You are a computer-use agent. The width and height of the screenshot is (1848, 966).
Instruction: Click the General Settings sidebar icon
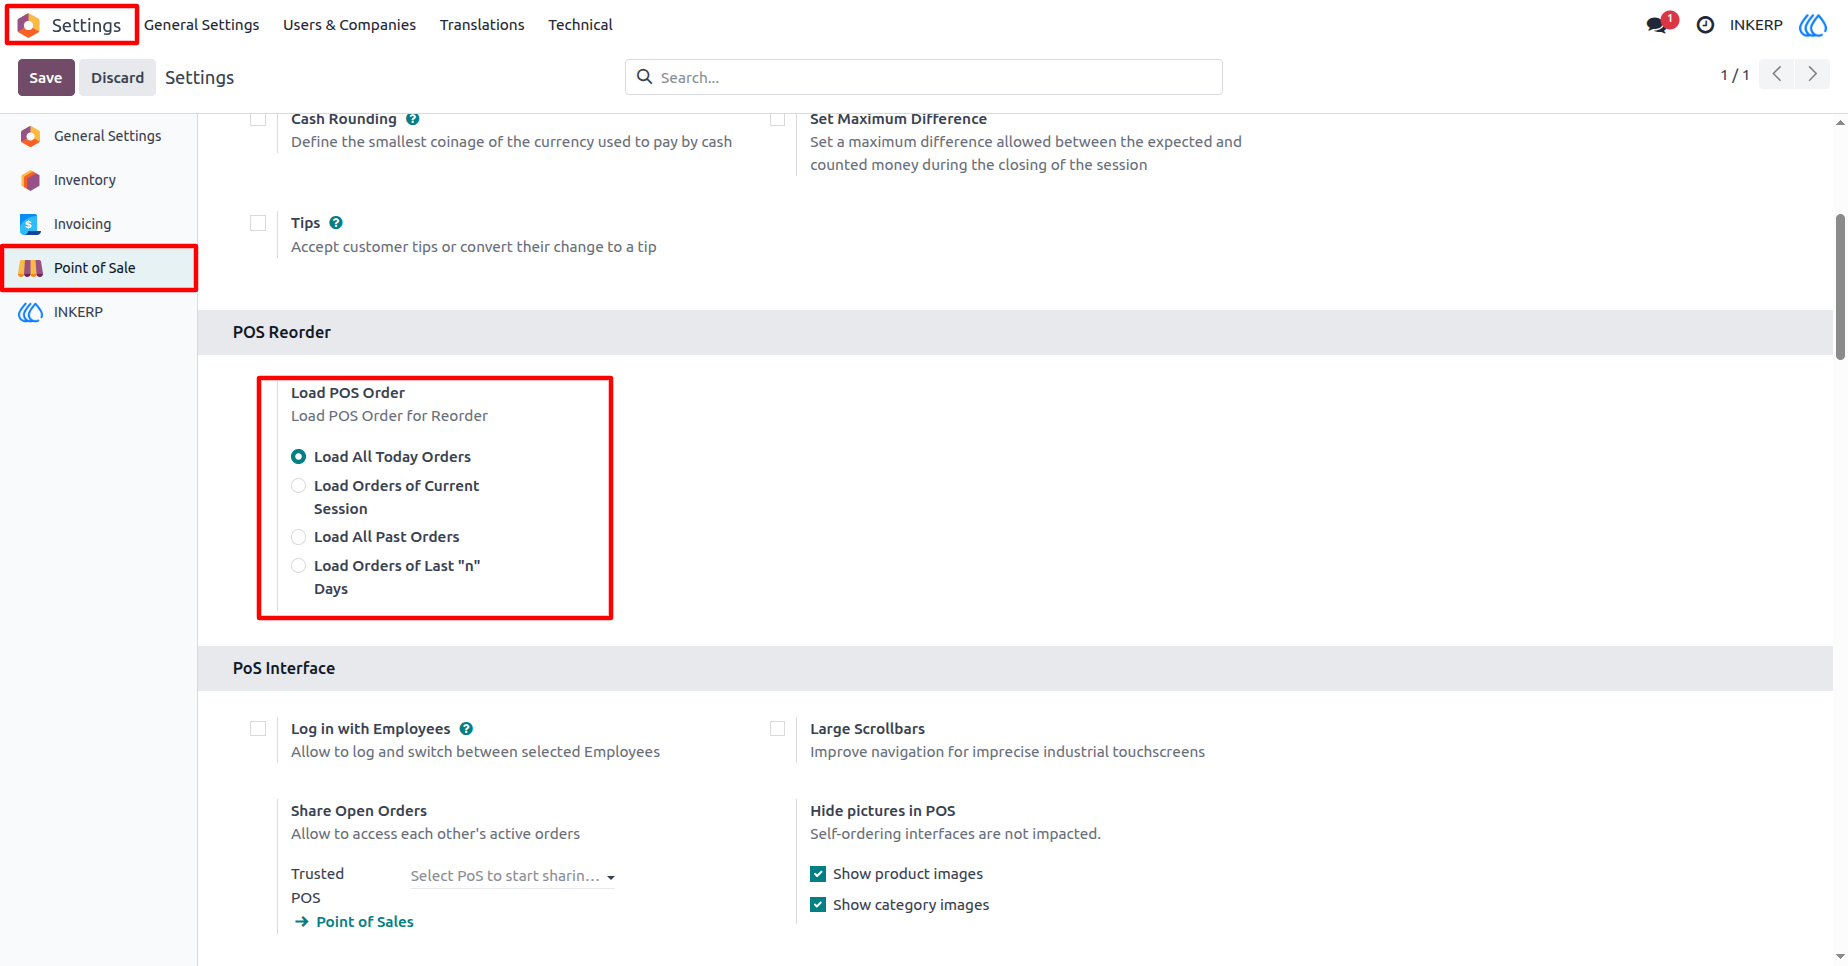coord(31,136)
